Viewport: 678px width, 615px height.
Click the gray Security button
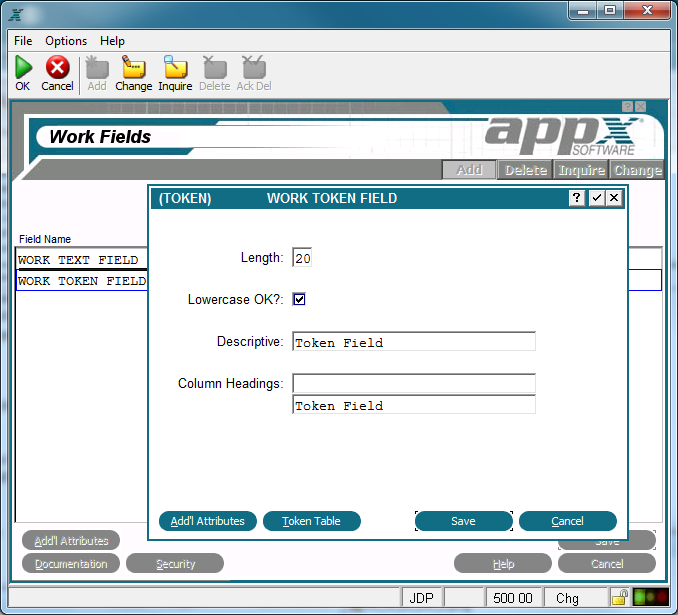point(175,564)
